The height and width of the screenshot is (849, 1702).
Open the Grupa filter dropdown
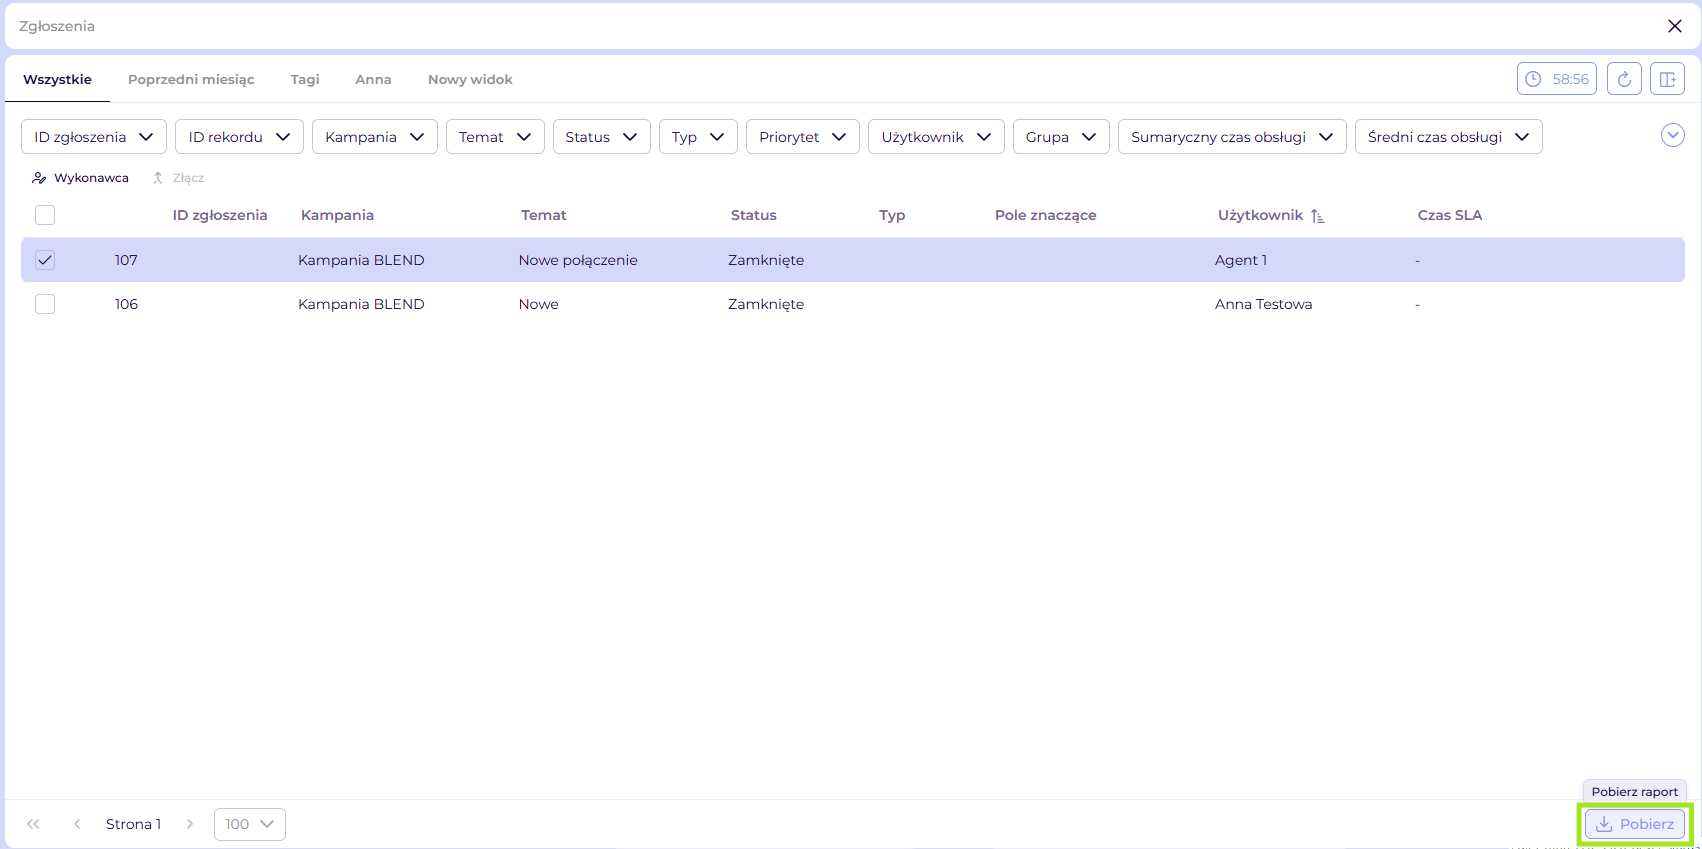(1061, 137)
